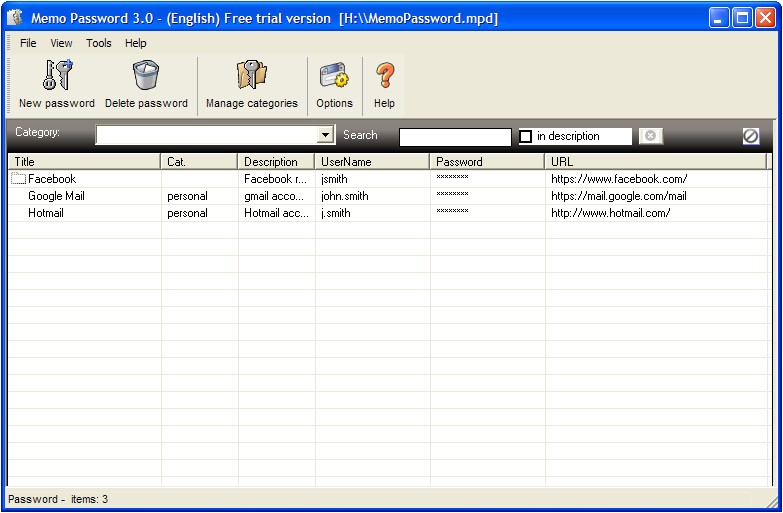Sort by the Password column header
This screenshot has width=783, height=513.
click(x=487, y=162)
